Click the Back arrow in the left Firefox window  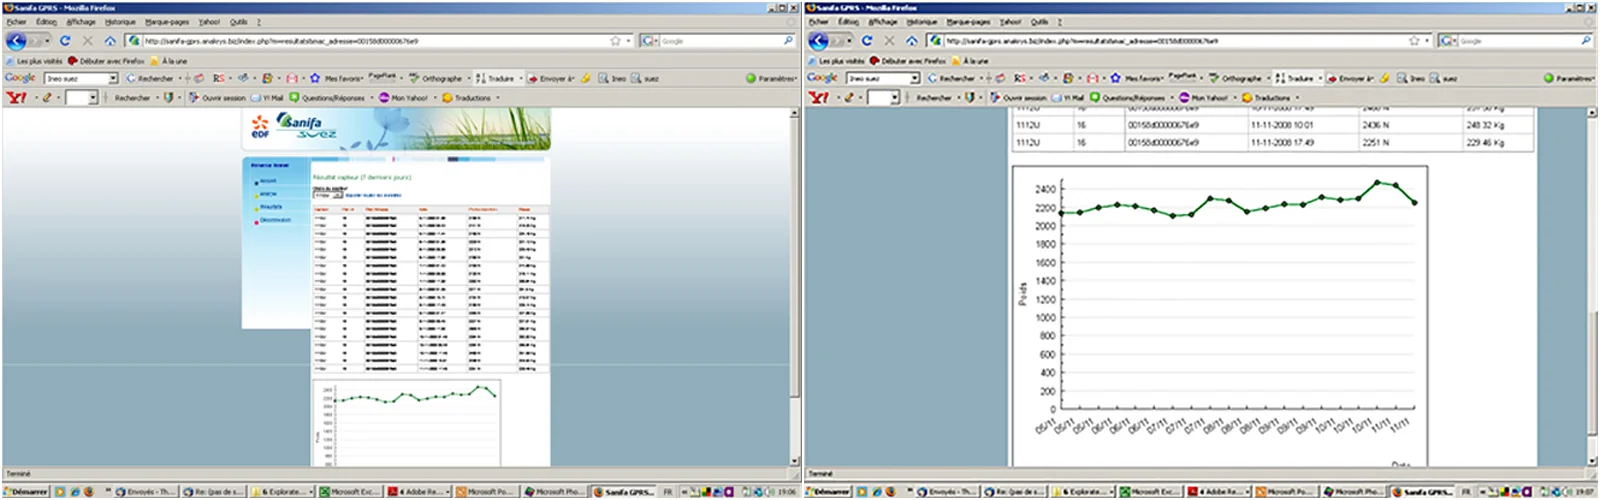[16, 41]
